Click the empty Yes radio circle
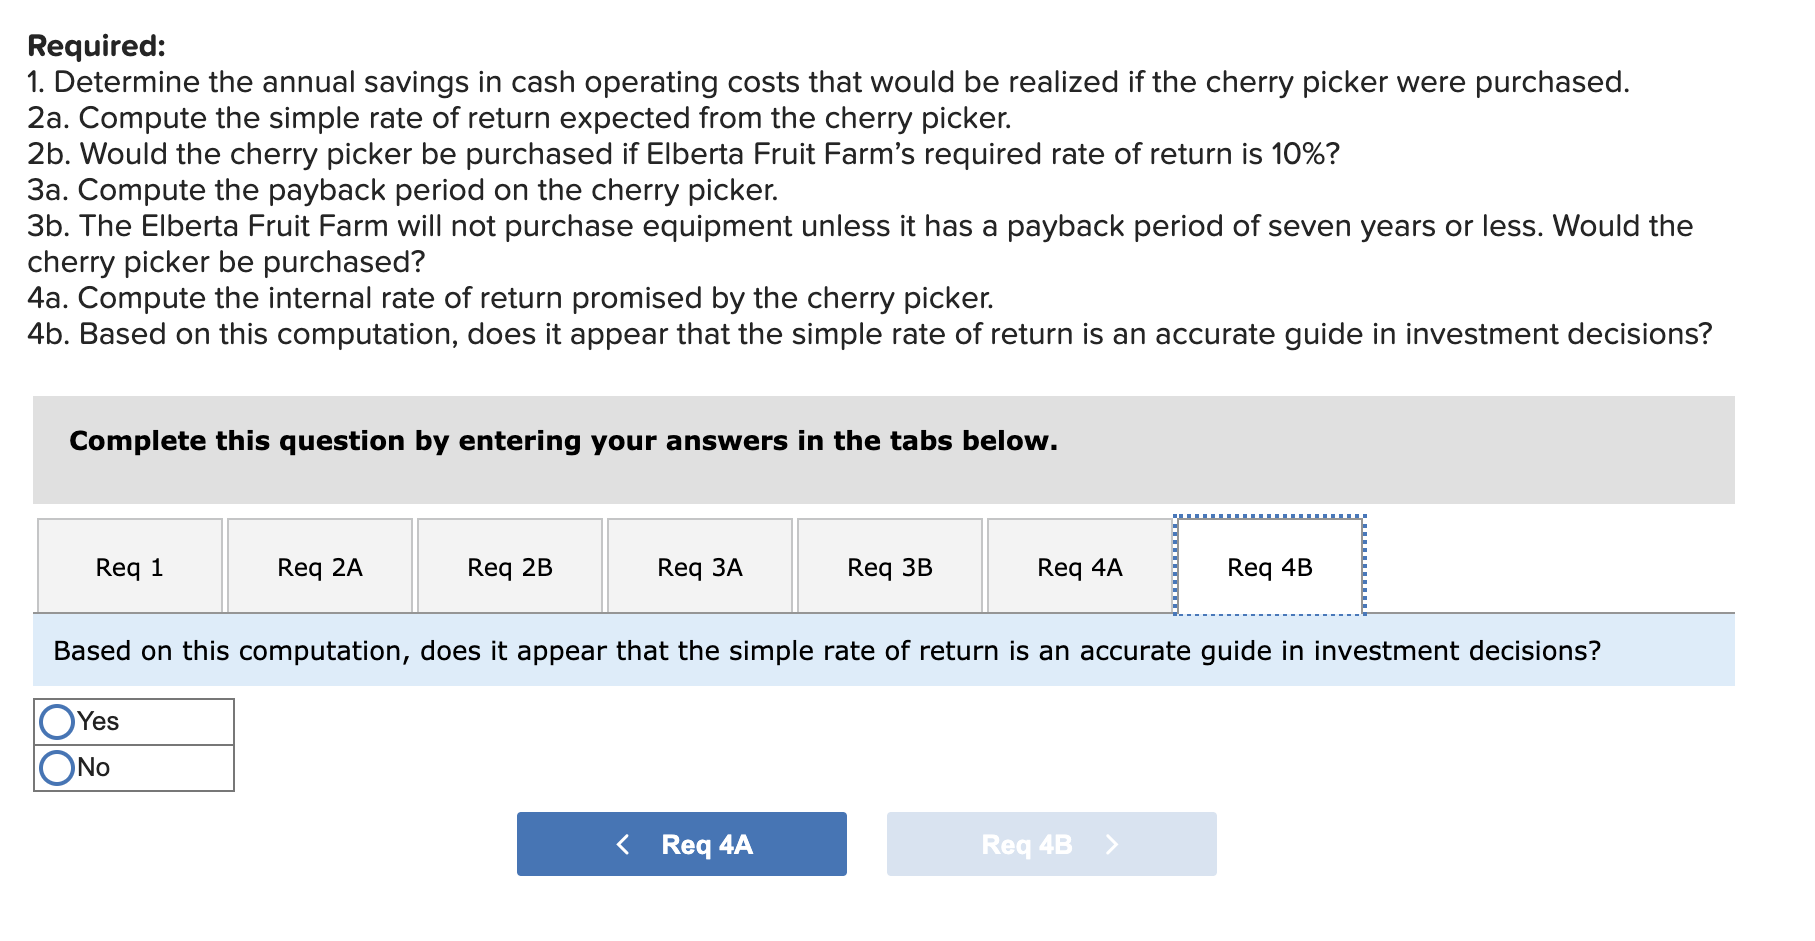 (x=57, y=721)
